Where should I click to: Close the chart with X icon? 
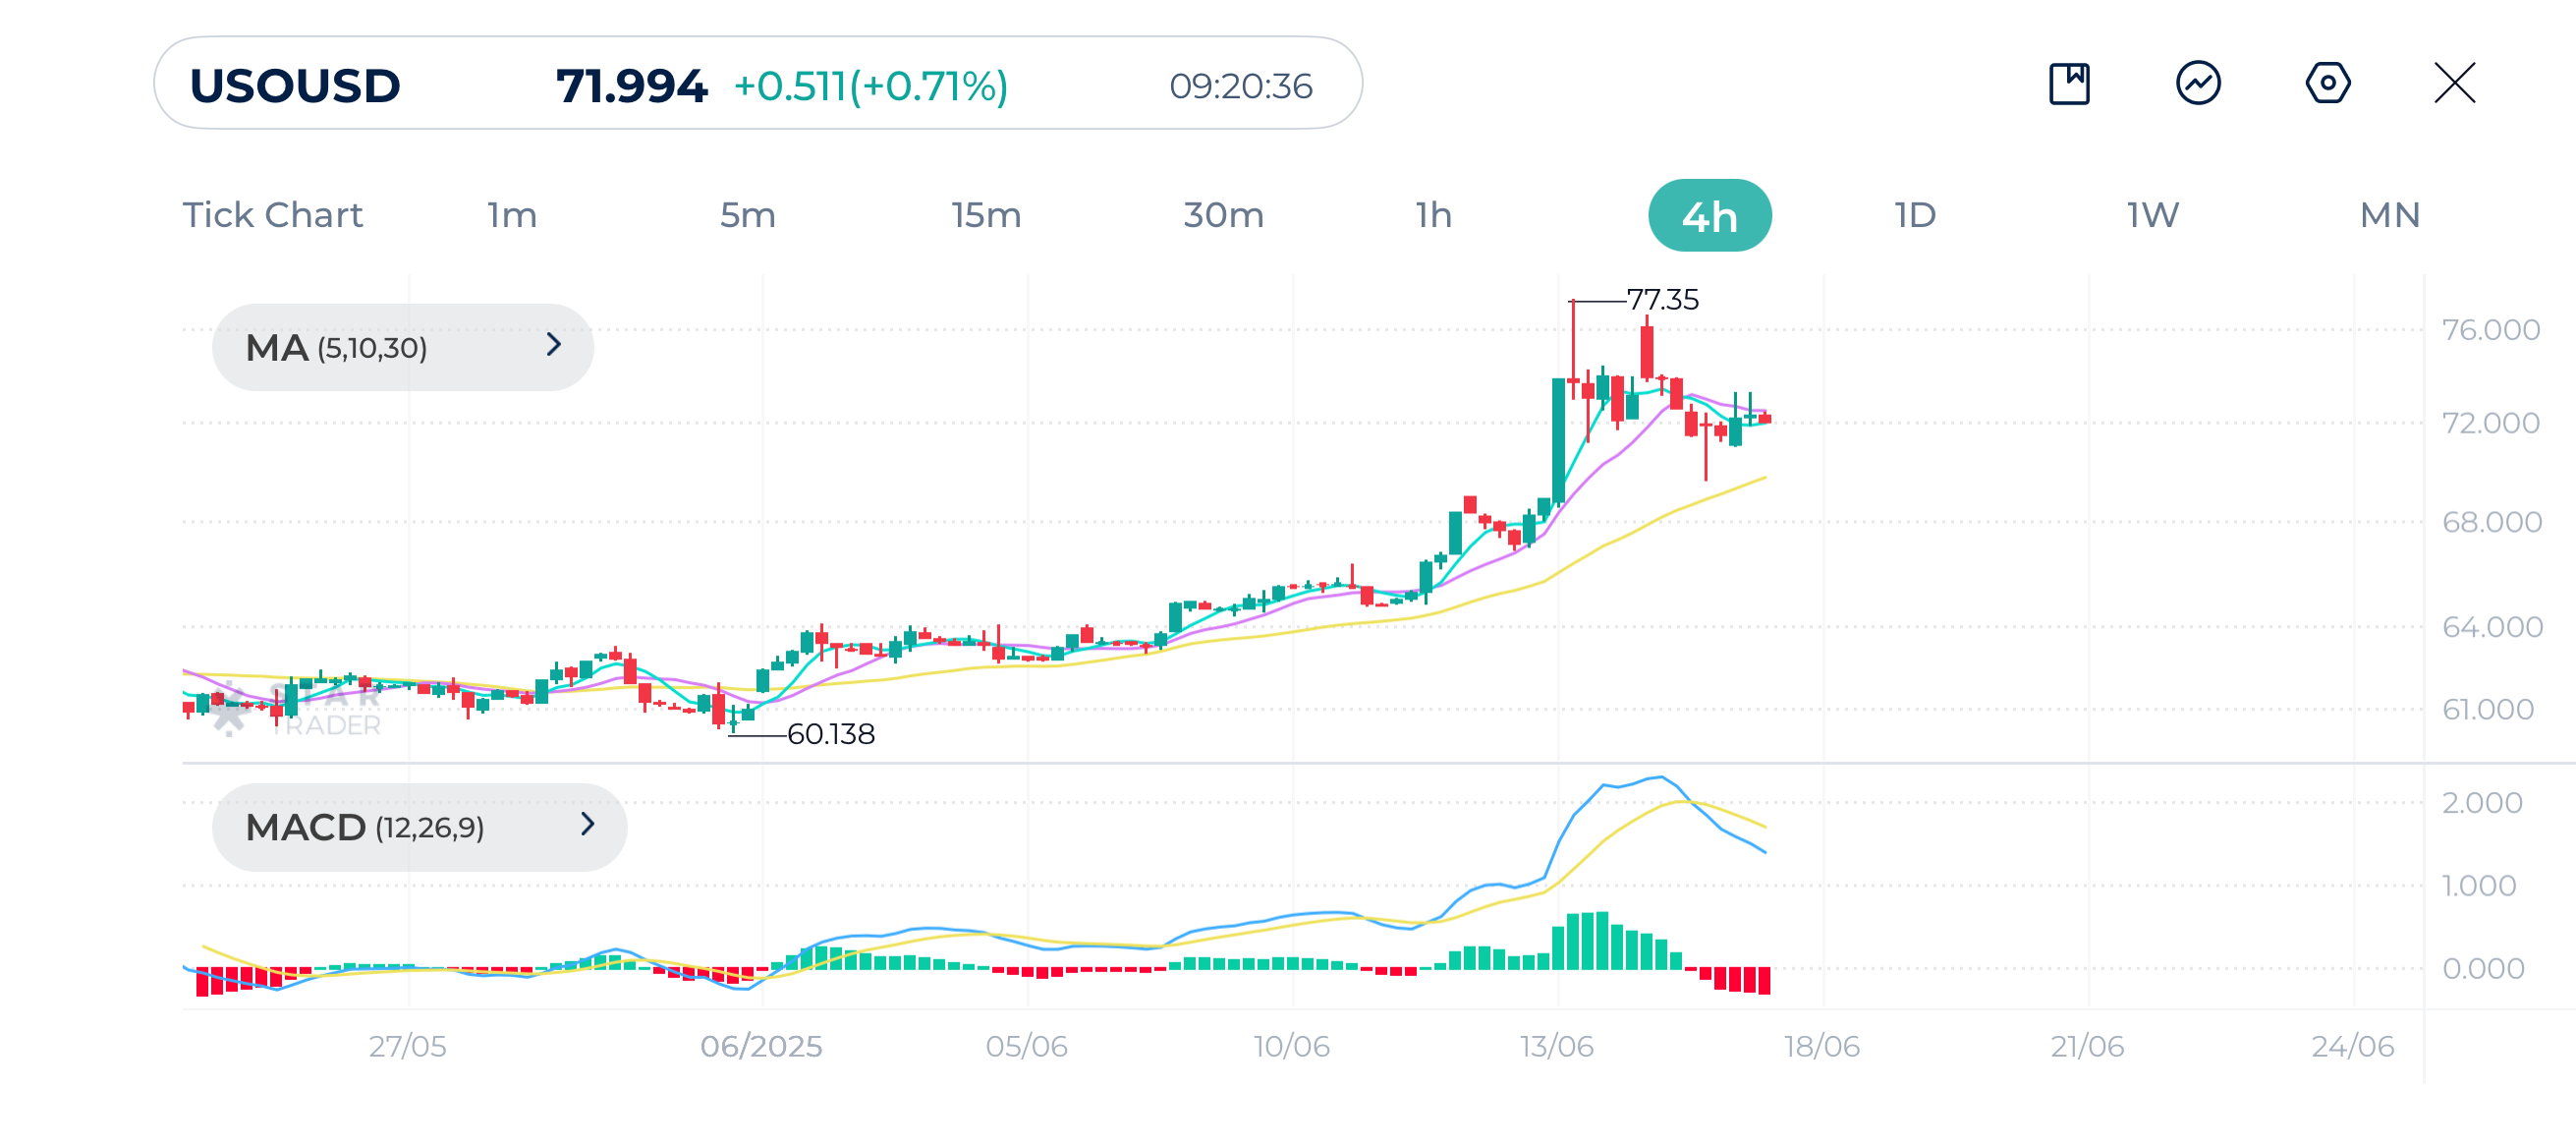click(2454, 83)
